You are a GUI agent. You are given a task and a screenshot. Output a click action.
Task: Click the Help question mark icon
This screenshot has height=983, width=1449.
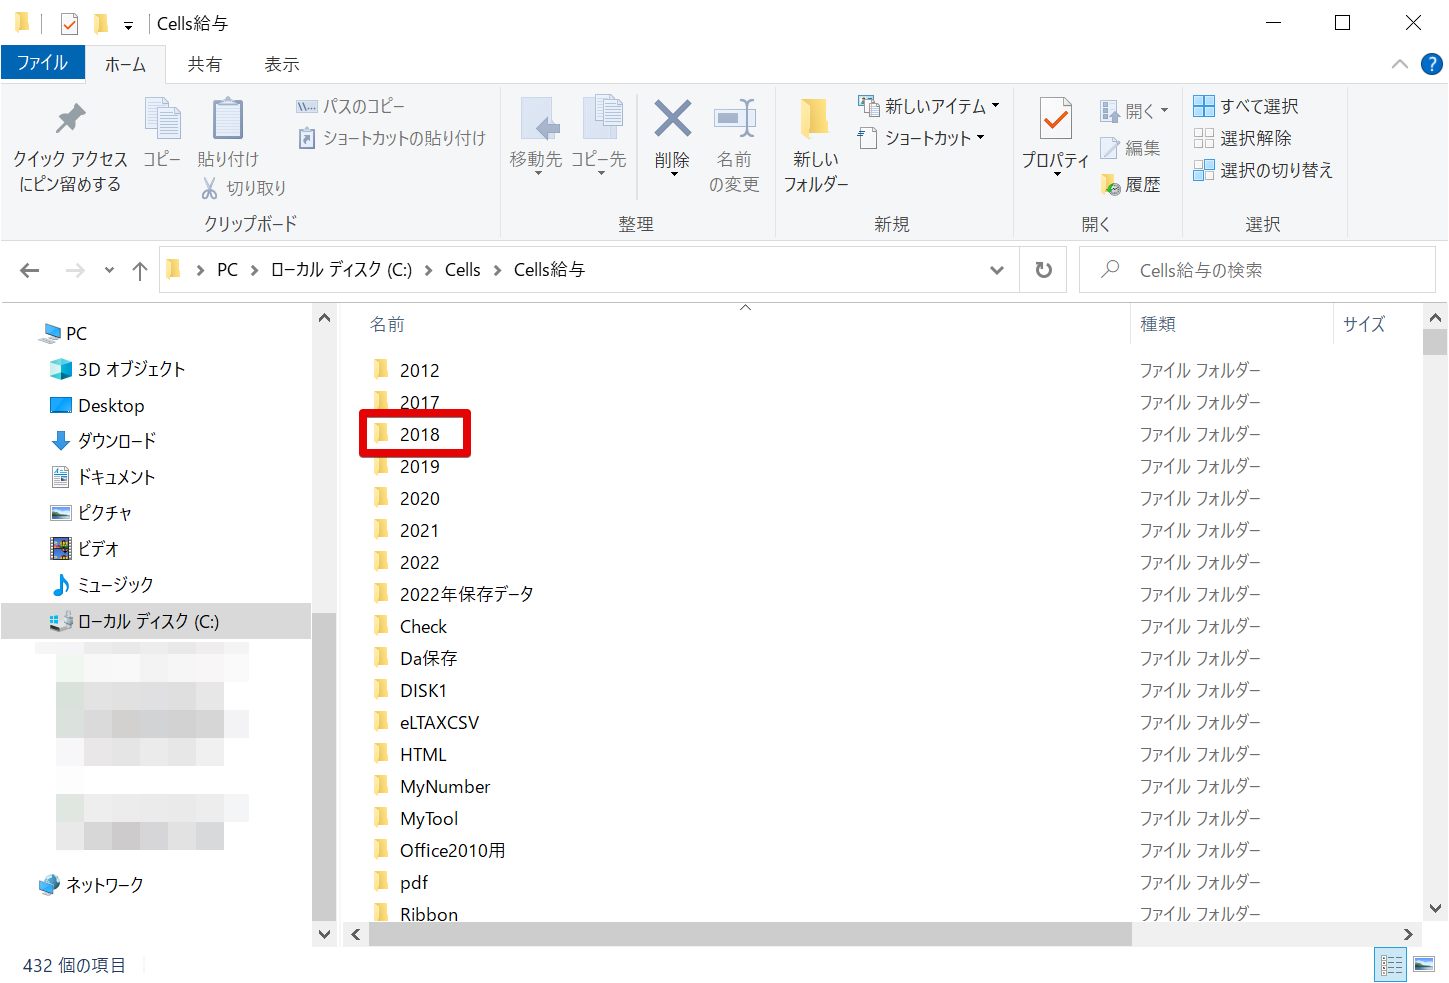click(1432, 64)
